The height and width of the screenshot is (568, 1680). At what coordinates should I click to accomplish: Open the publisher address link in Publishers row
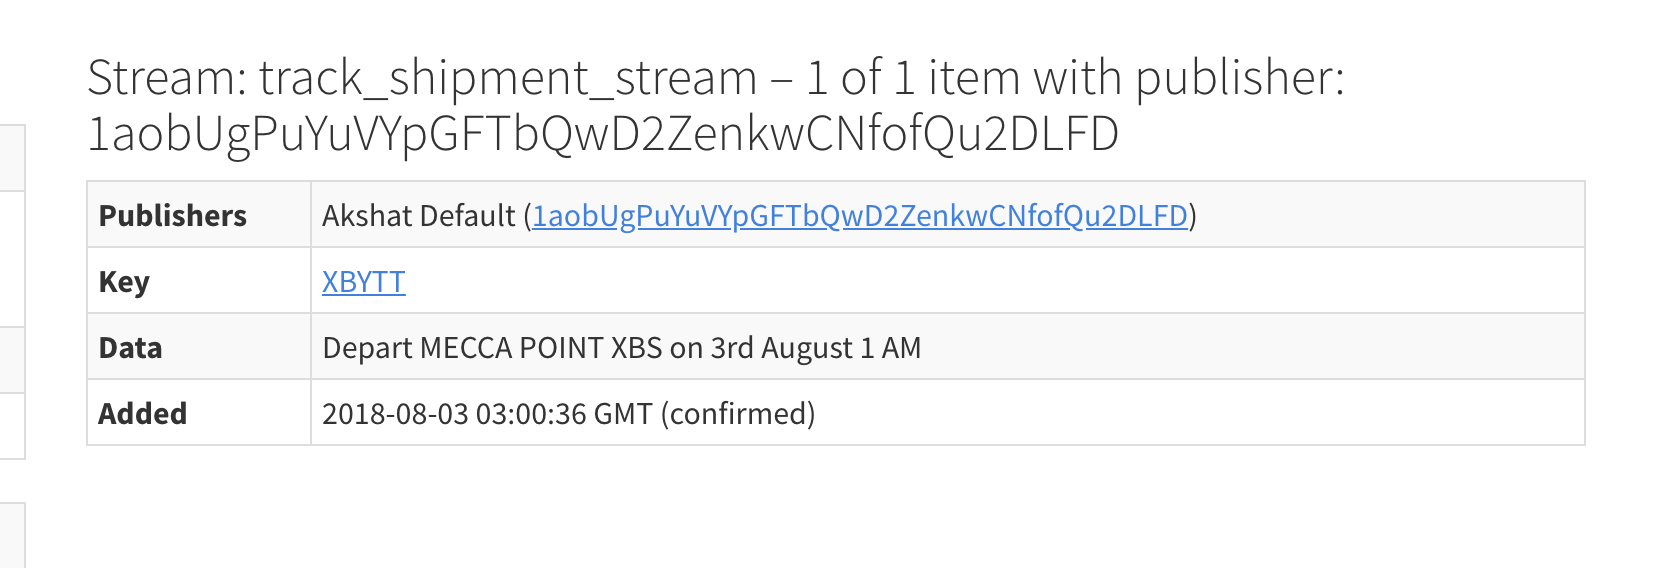(x=860, y=216)
